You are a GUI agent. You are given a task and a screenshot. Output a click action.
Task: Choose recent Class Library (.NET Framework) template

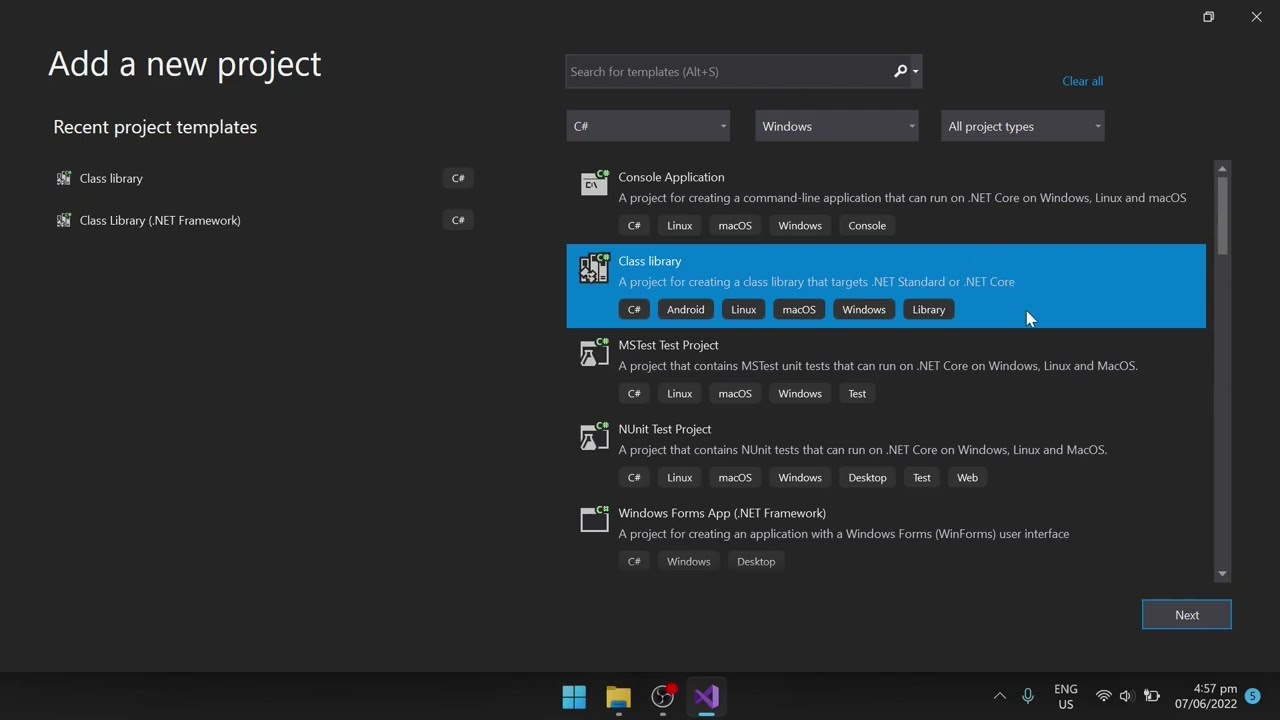click(264, 220)
